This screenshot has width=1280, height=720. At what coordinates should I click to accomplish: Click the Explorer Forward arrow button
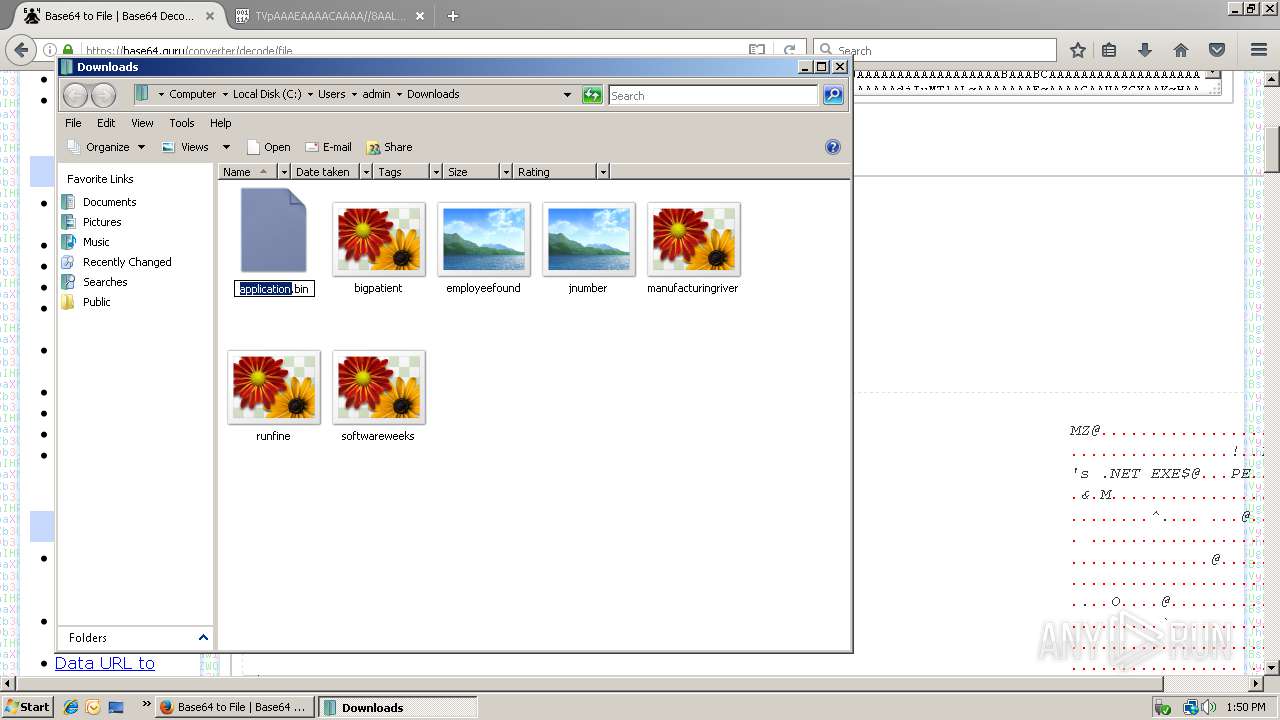(103, 95)
